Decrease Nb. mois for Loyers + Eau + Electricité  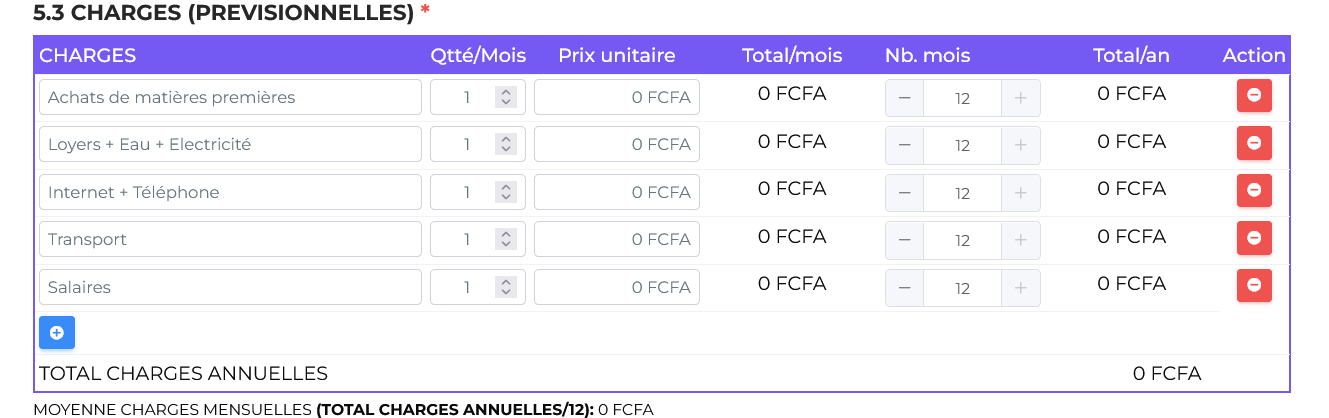905,145
